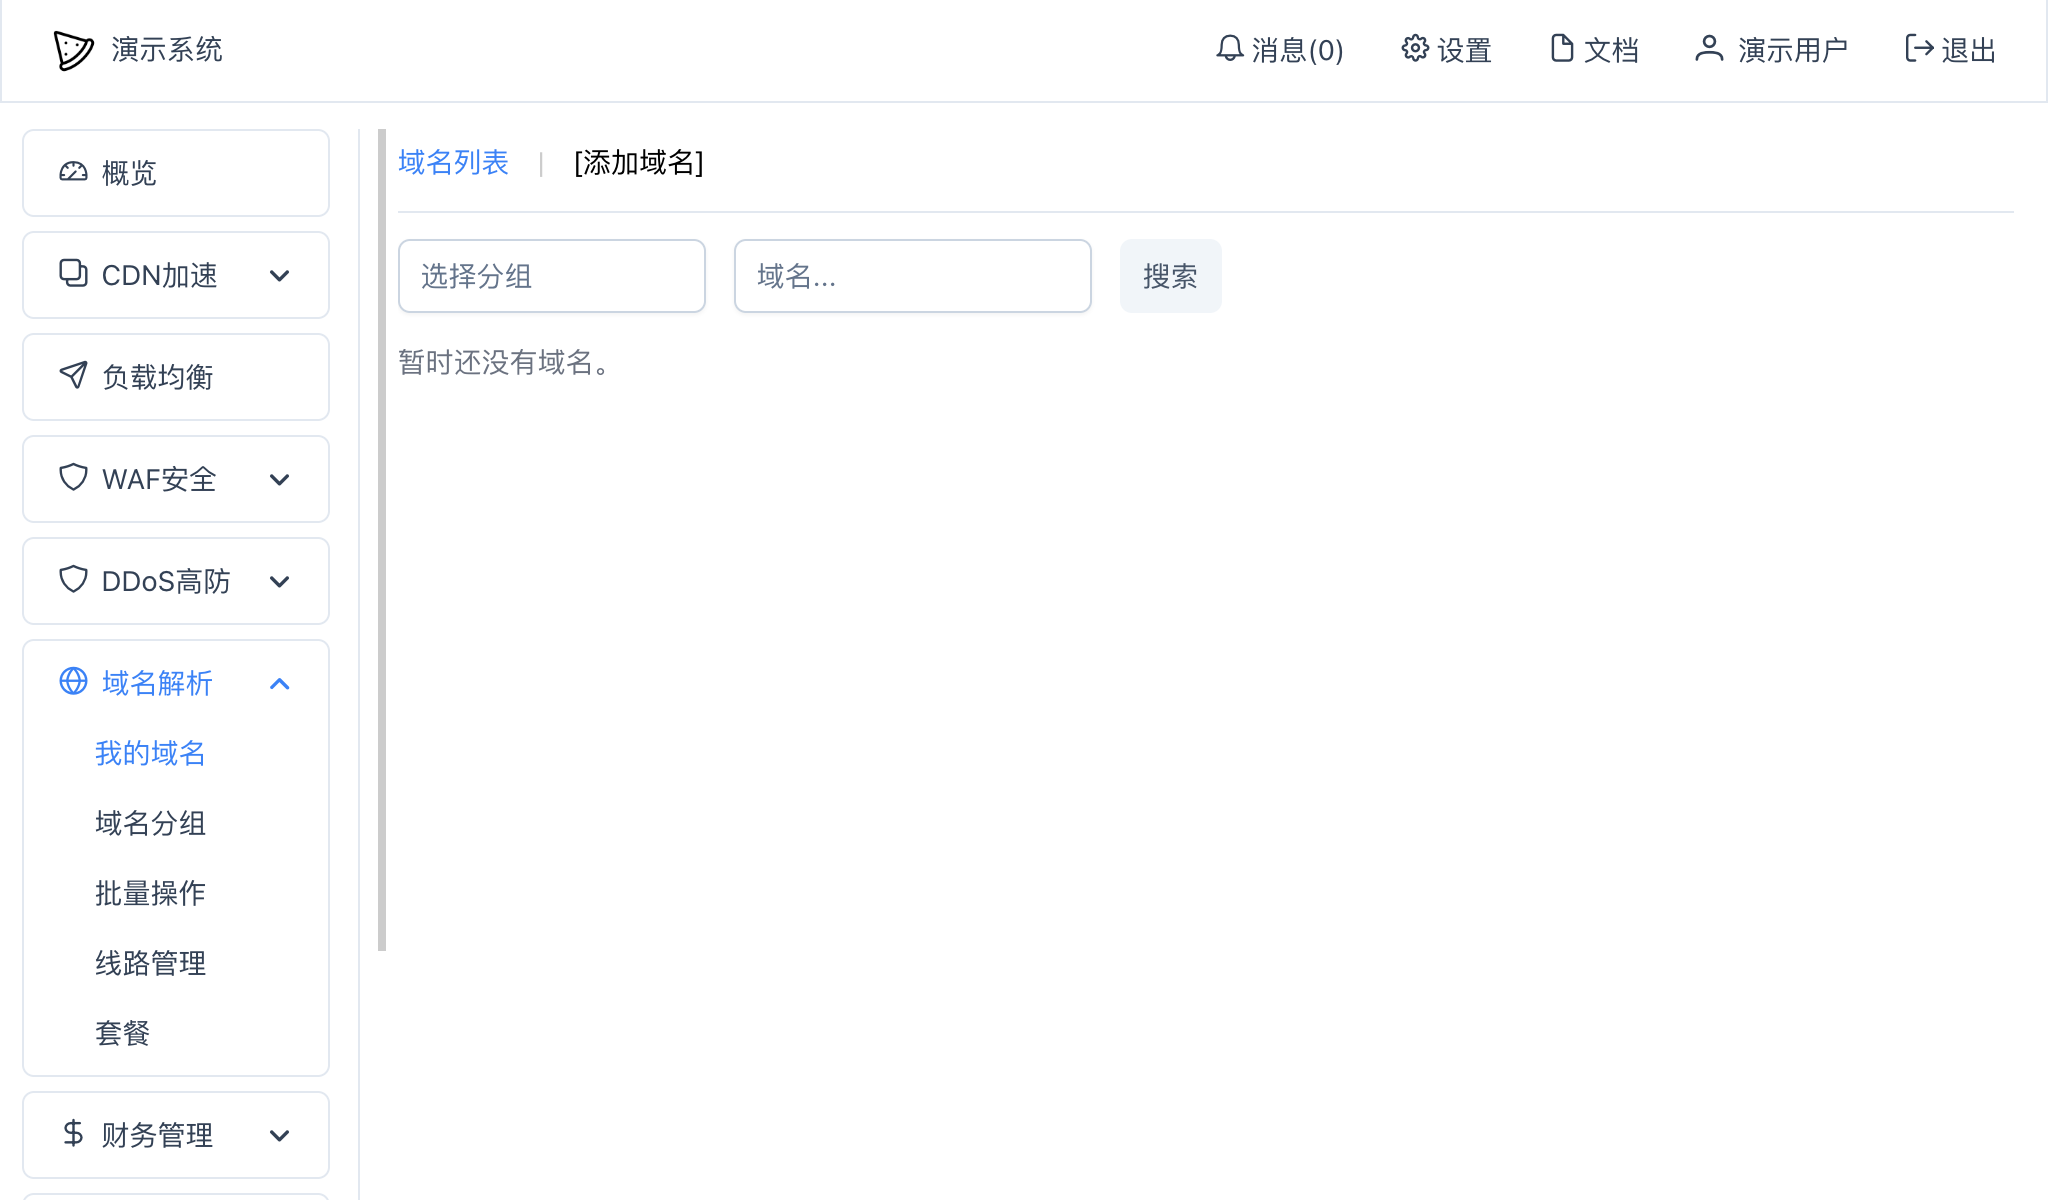Select 域名分组 in the sidebar menu
The height and width of the screenshot is (1200, 2048).
(x=150, y=824)
